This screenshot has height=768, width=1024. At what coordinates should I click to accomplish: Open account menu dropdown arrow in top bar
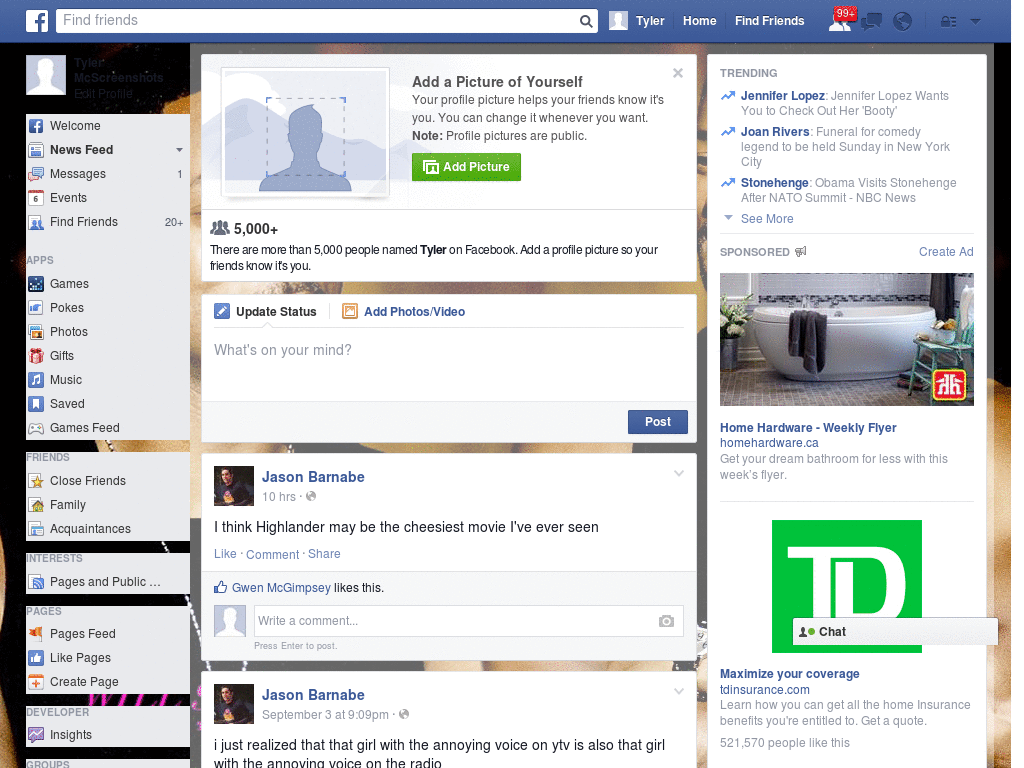coord(976,22)
